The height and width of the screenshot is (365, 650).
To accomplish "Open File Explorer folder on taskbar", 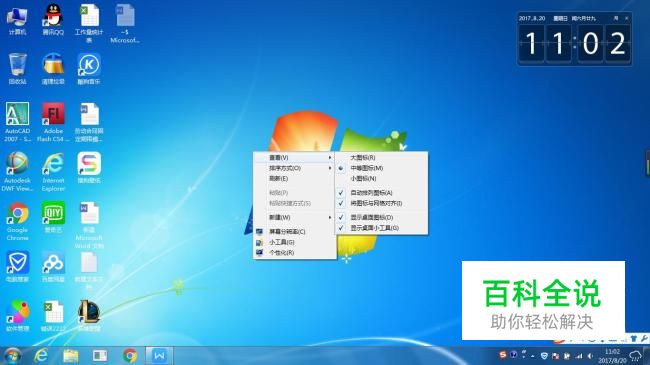I will [x=70, y=355].
